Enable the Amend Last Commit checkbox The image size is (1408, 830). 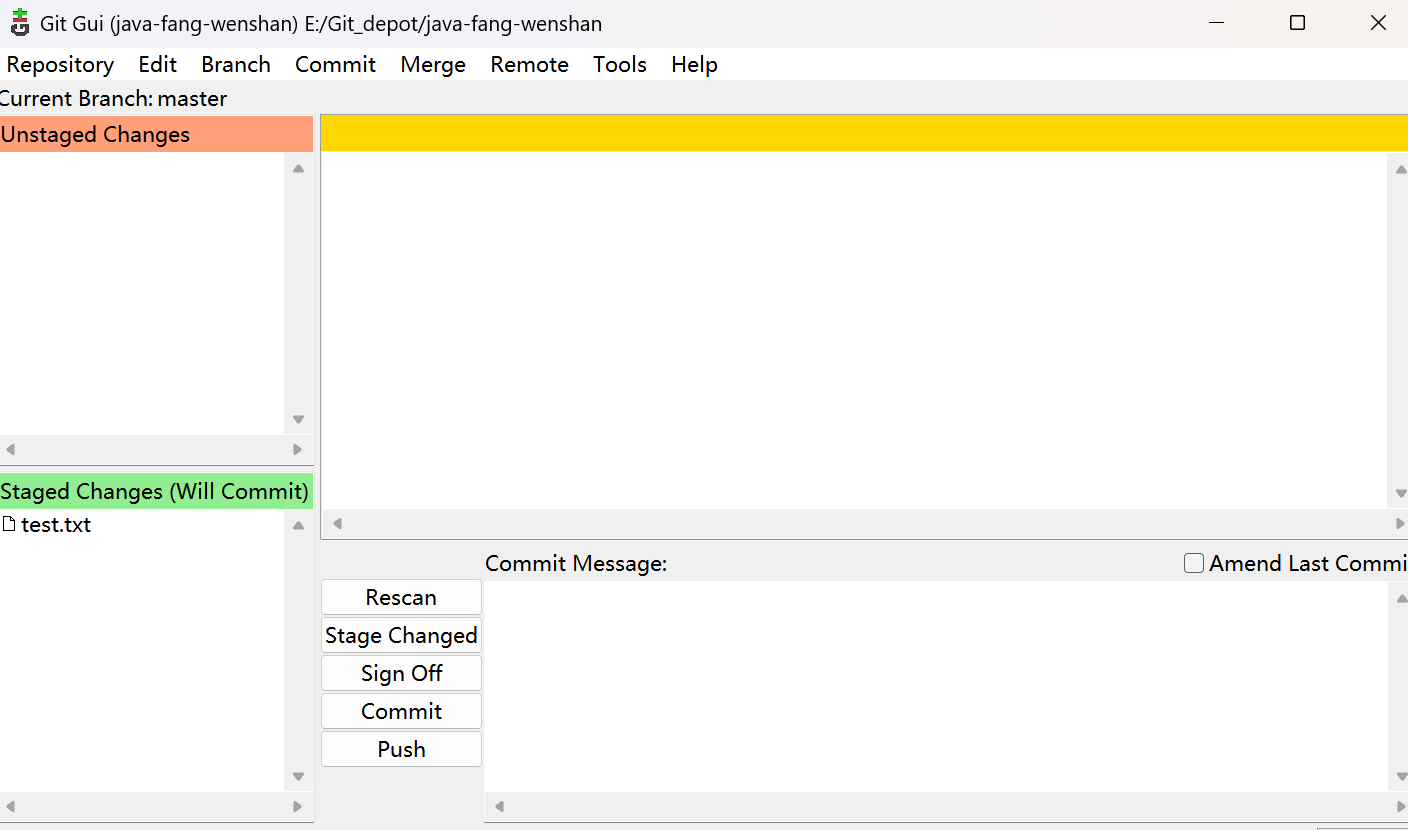1193,563
